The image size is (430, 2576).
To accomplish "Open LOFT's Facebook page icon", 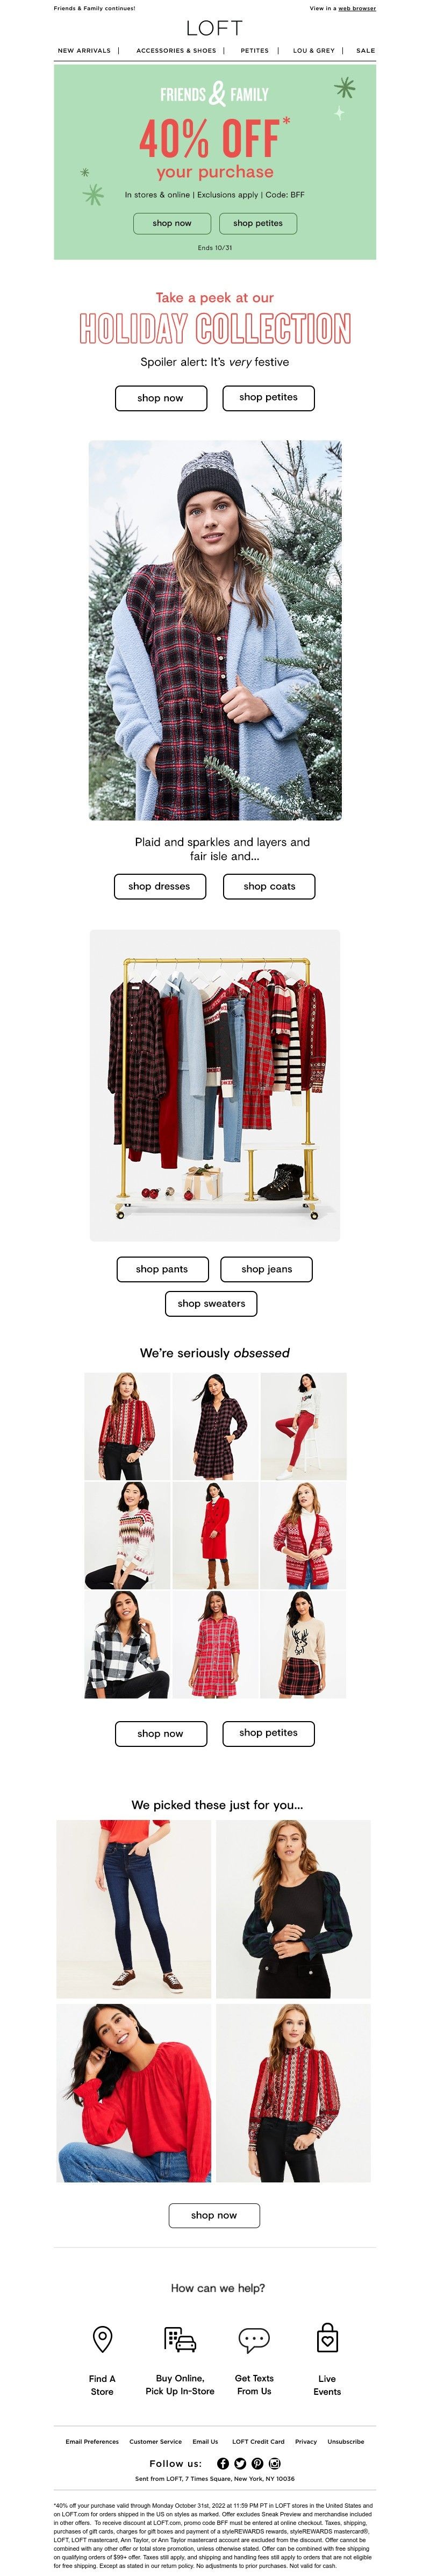I will point(223,2463).
